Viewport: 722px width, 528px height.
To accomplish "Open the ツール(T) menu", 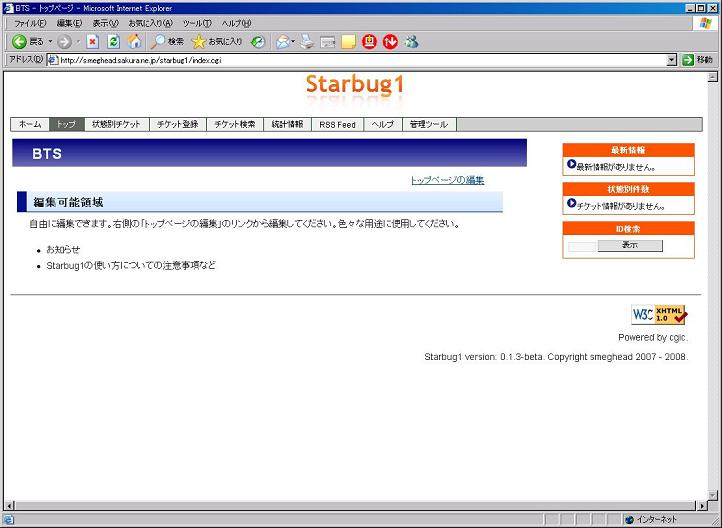I will pyautogui.click(x=197, y=23).
